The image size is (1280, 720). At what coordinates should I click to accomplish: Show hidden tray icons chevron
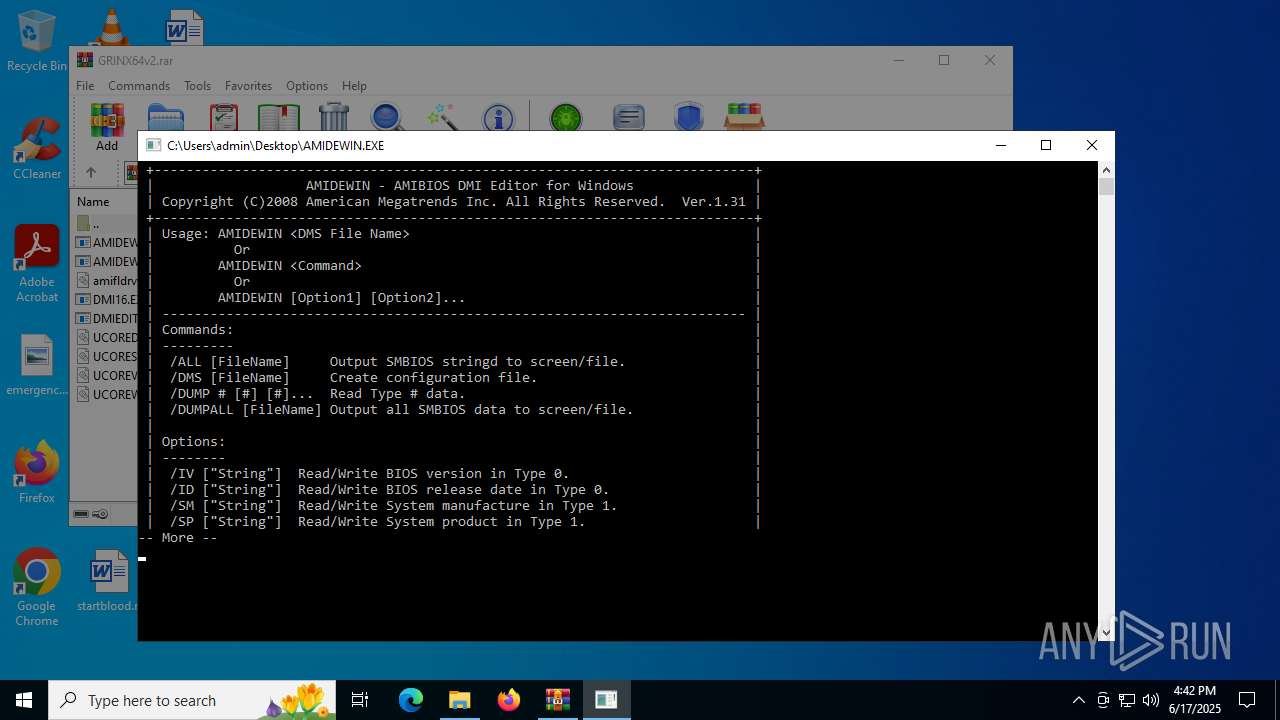point(1078,700)
